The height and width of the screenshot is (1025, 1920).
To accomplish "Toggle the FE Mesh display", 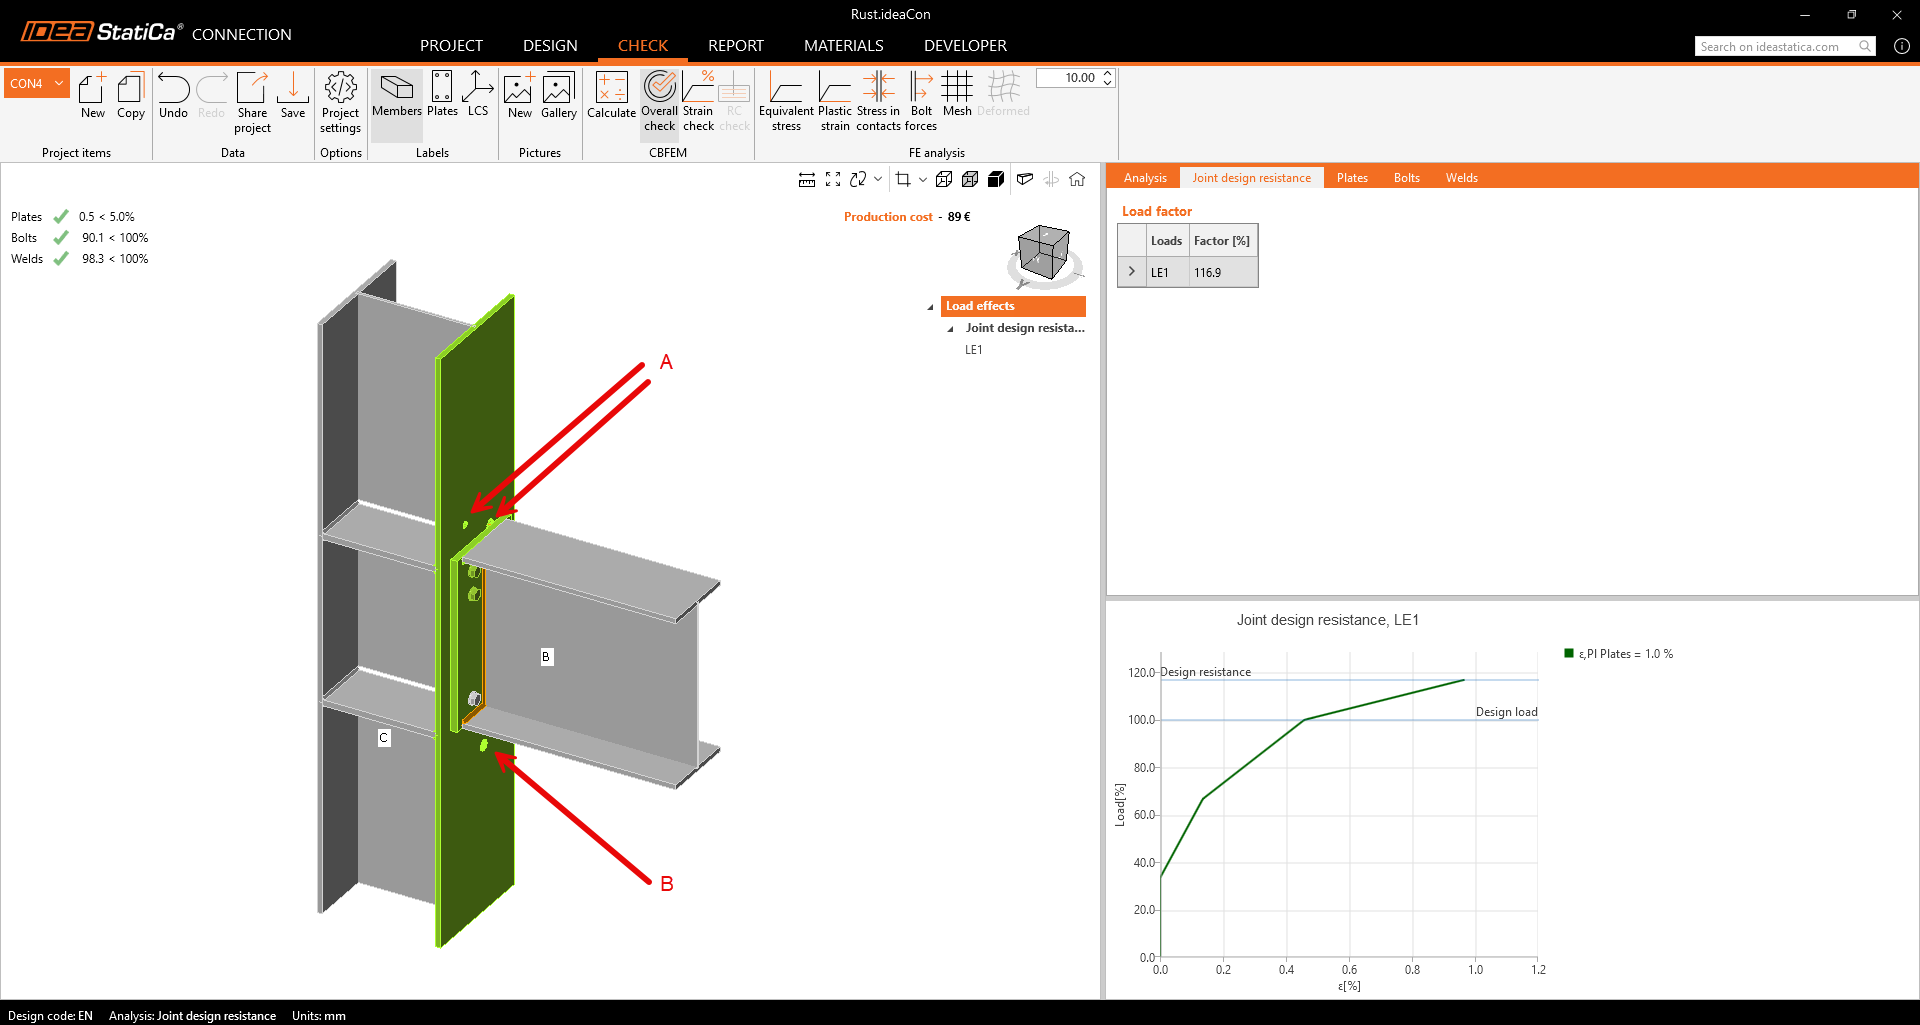I will click(x=957, y=95).
